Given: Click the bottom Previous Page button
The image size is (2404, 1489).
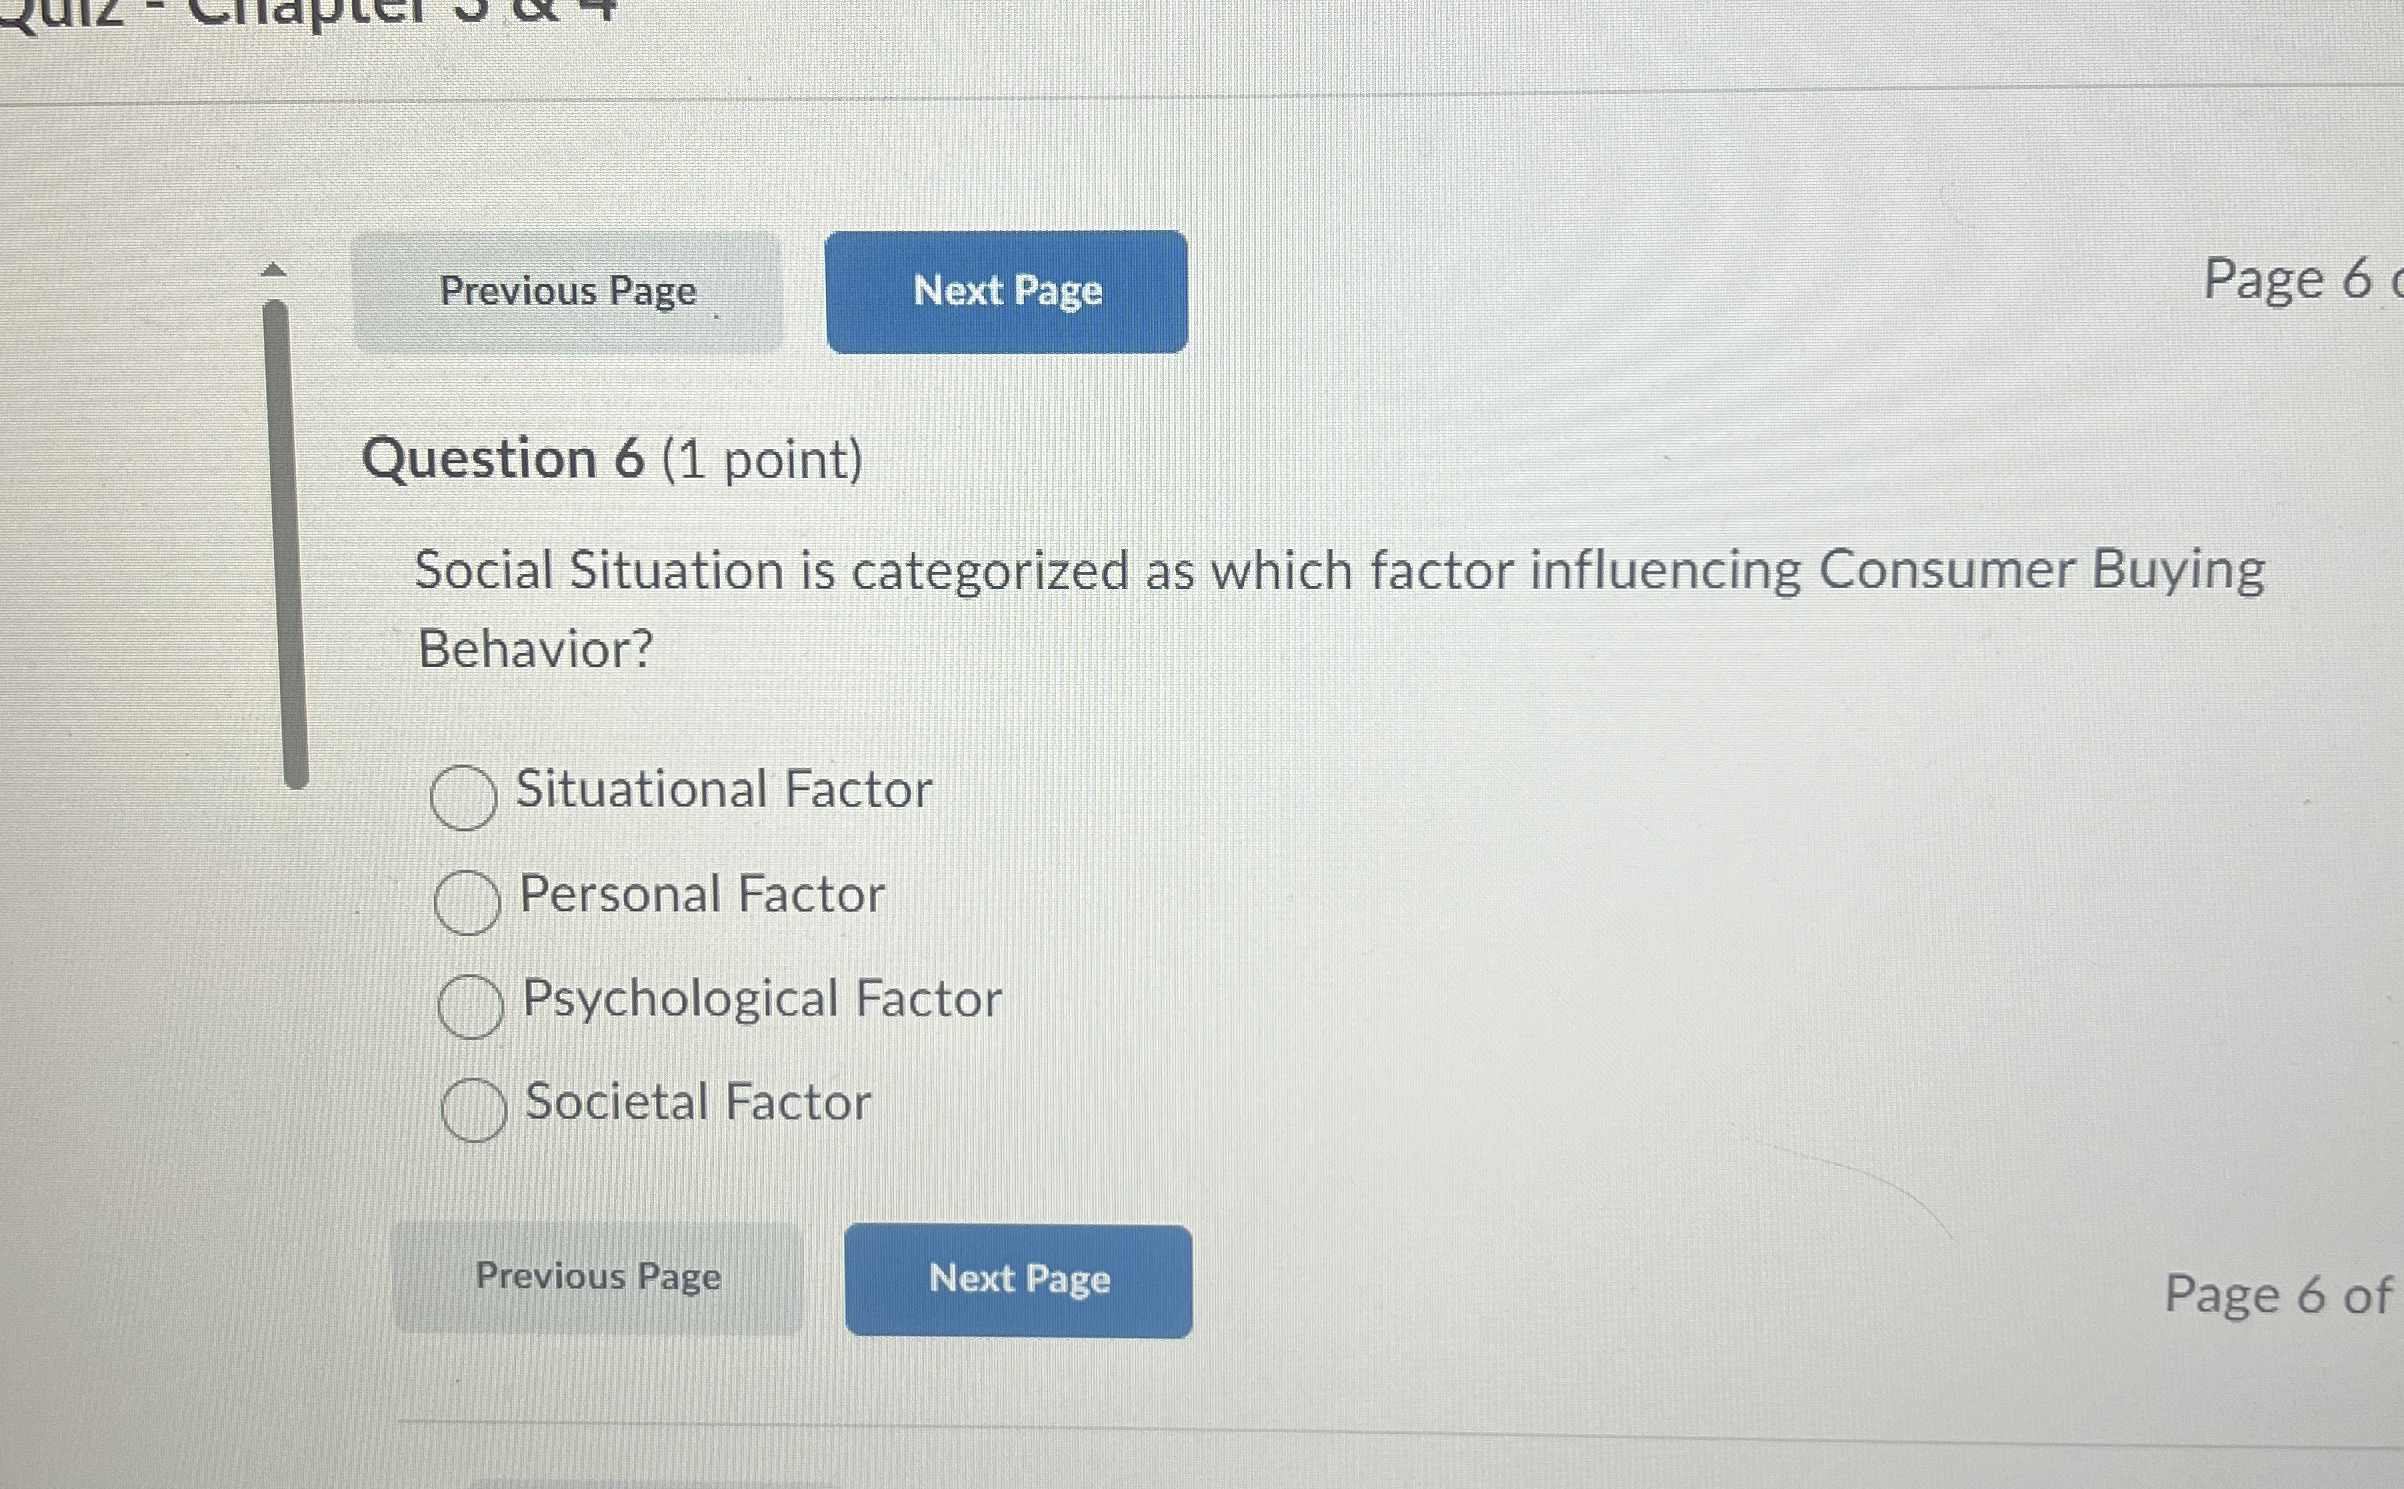Looking at the screenshot, I should (598, 1277).
